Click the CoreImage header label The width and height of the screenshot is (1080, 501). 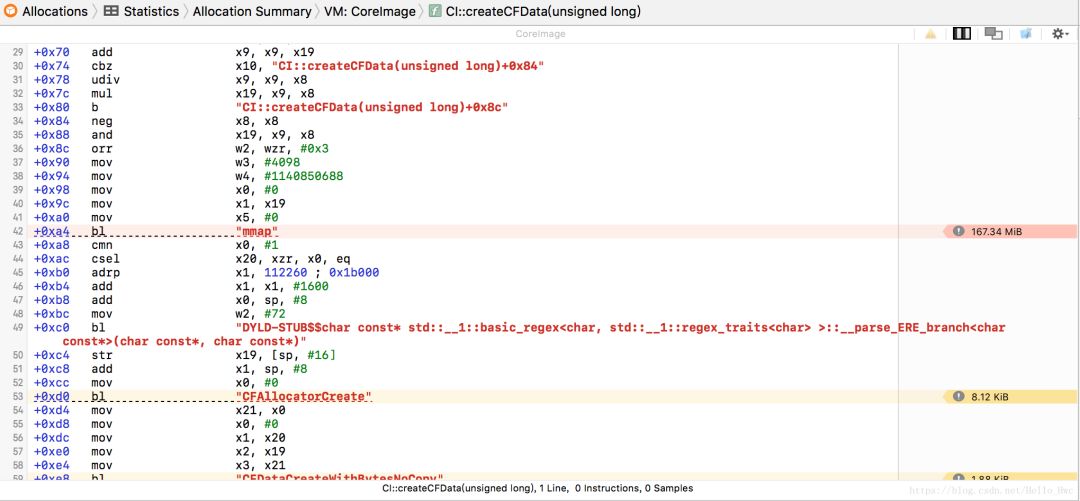(x=540, y=34)
